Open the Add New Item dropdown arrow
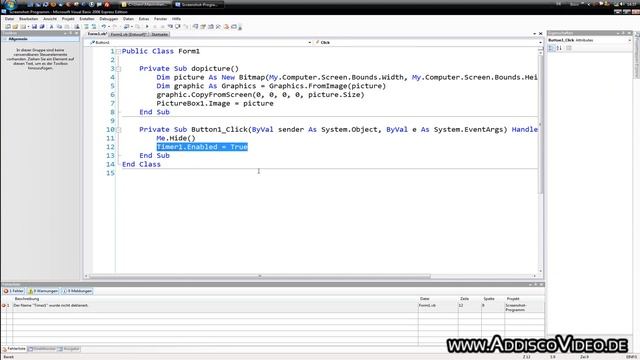Viewport: 640px width, 360px height. point(28,27)
